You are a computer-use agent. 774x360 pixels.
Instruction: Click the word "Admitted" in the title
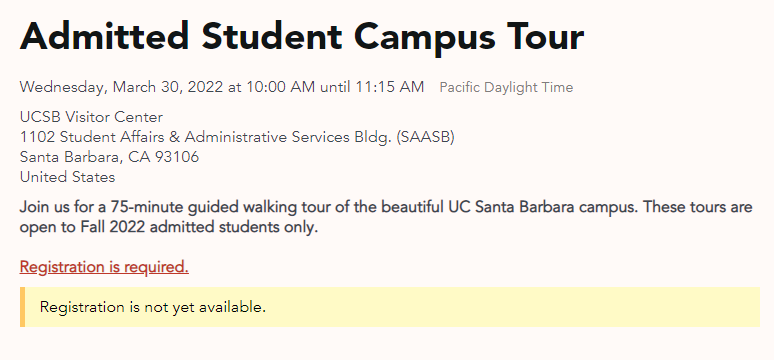[x=104, y=38]
